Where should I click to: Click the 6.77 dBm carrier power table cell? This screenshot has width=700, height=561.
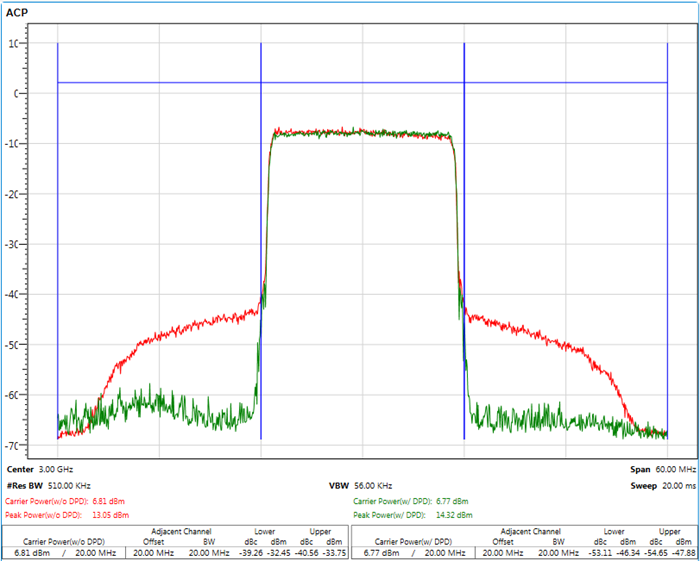click(x=383, y=552)
